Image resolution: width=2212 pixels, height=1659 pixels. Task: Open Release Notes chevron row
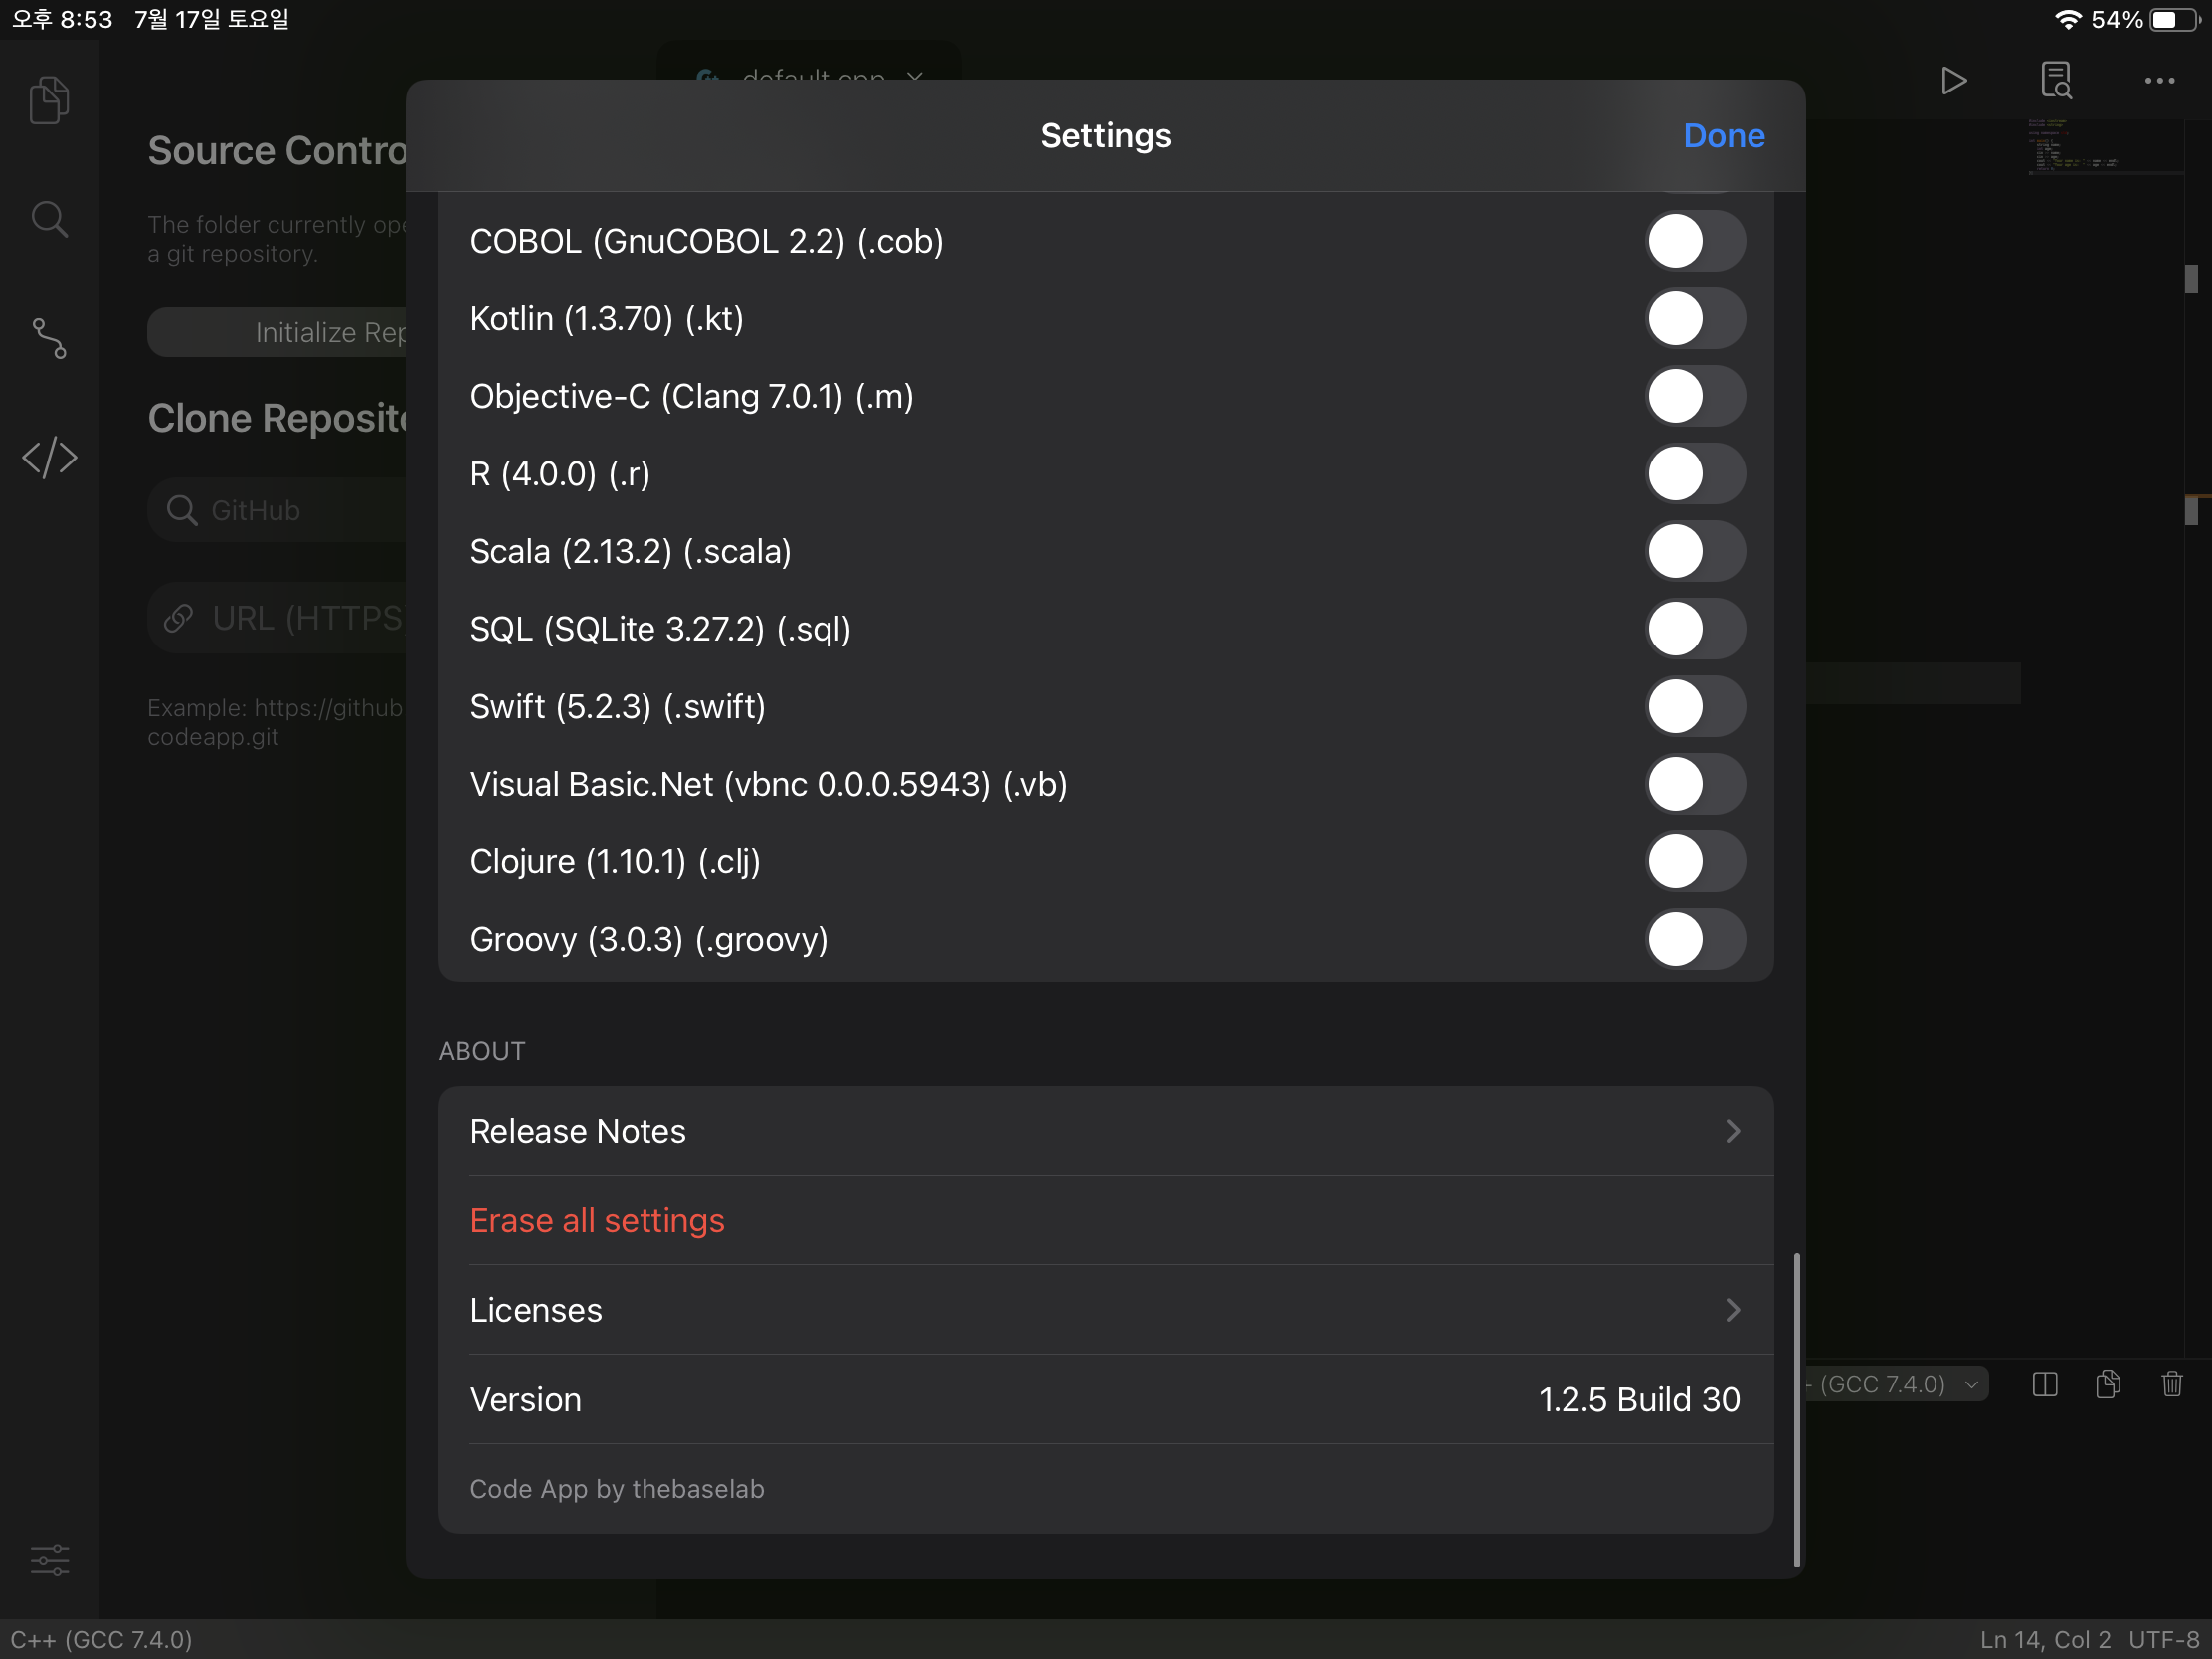(1105, 1131)
